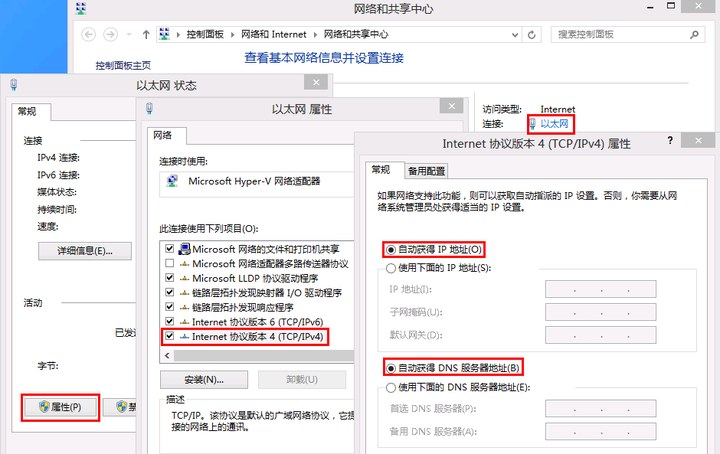Toggle Microsoft LLDP 协议驱动程序 checkbox
Viewport: 720px width, 454px height.
point(169,278)
